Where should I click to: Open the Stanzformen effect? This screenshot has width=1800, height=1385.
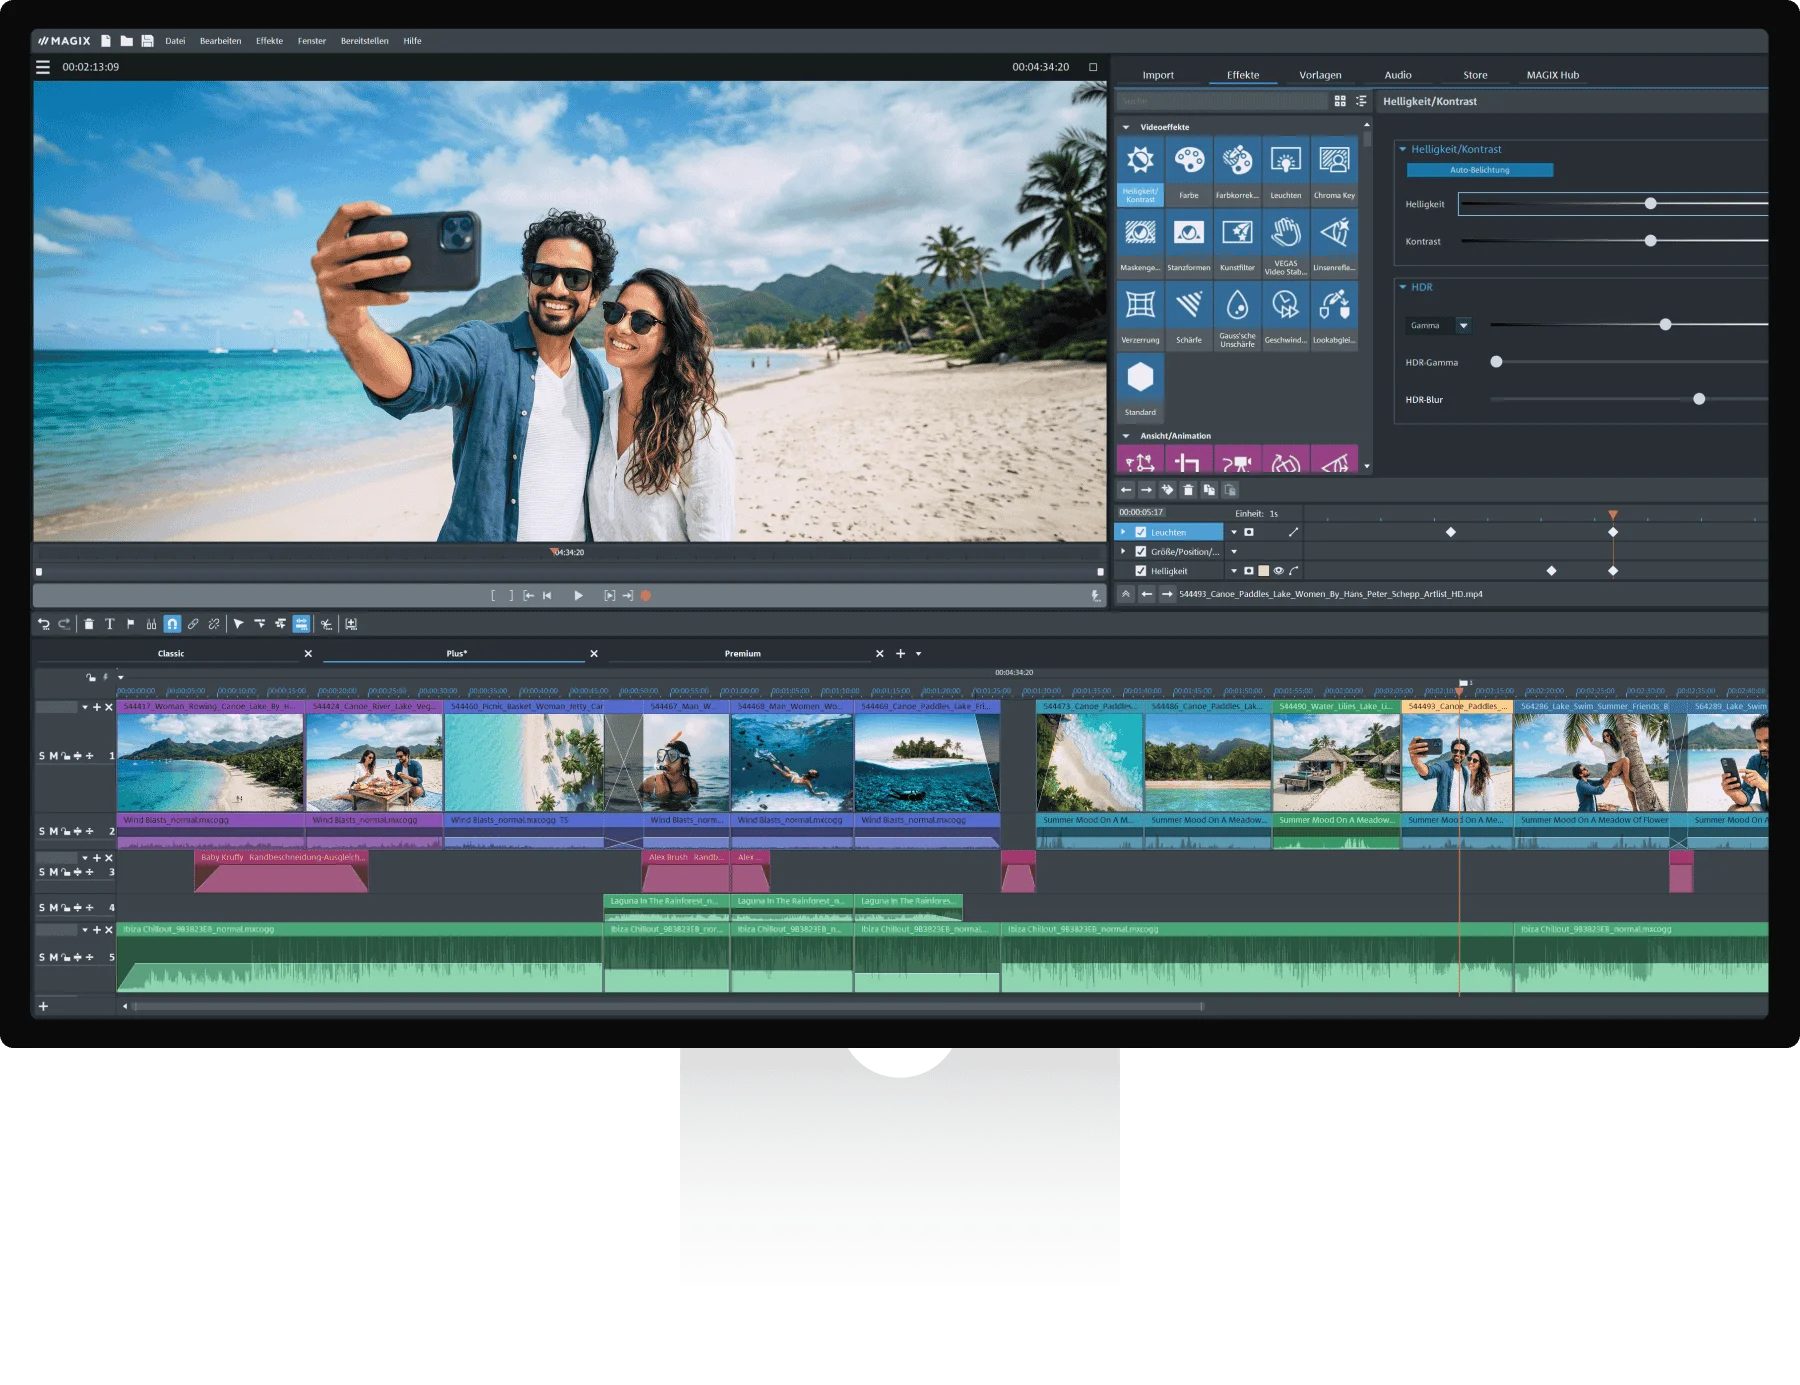[x=1189, y=243]
